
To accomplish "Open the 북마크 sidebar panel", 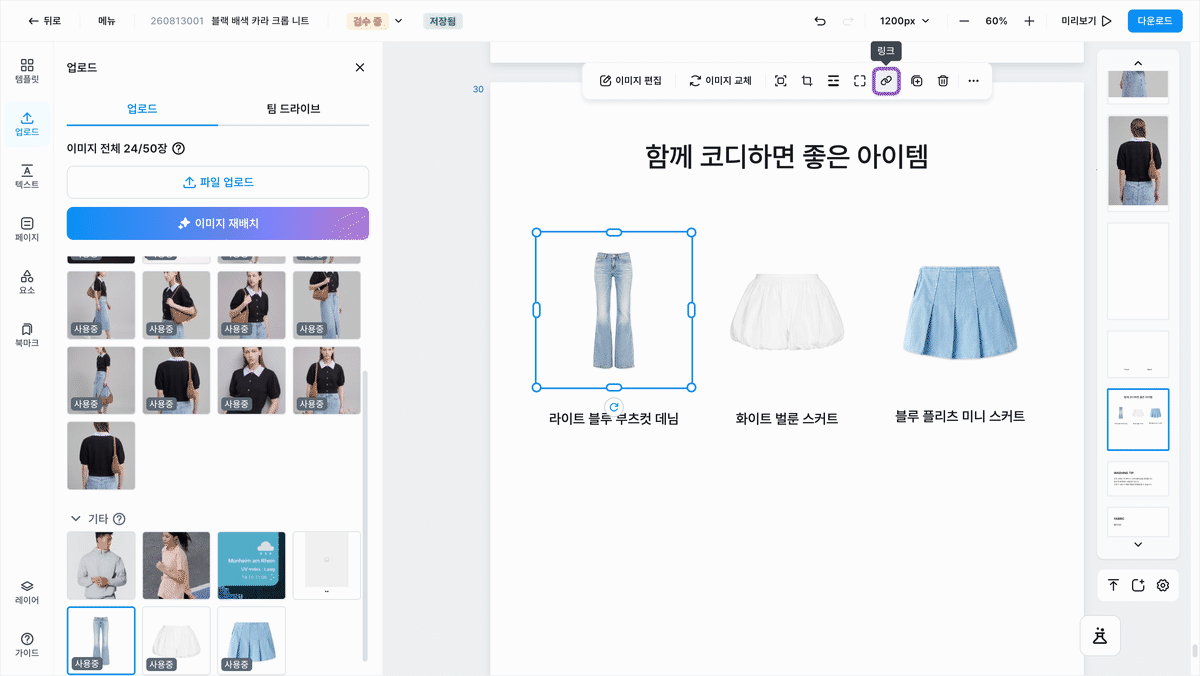I will tap(27, 335).
